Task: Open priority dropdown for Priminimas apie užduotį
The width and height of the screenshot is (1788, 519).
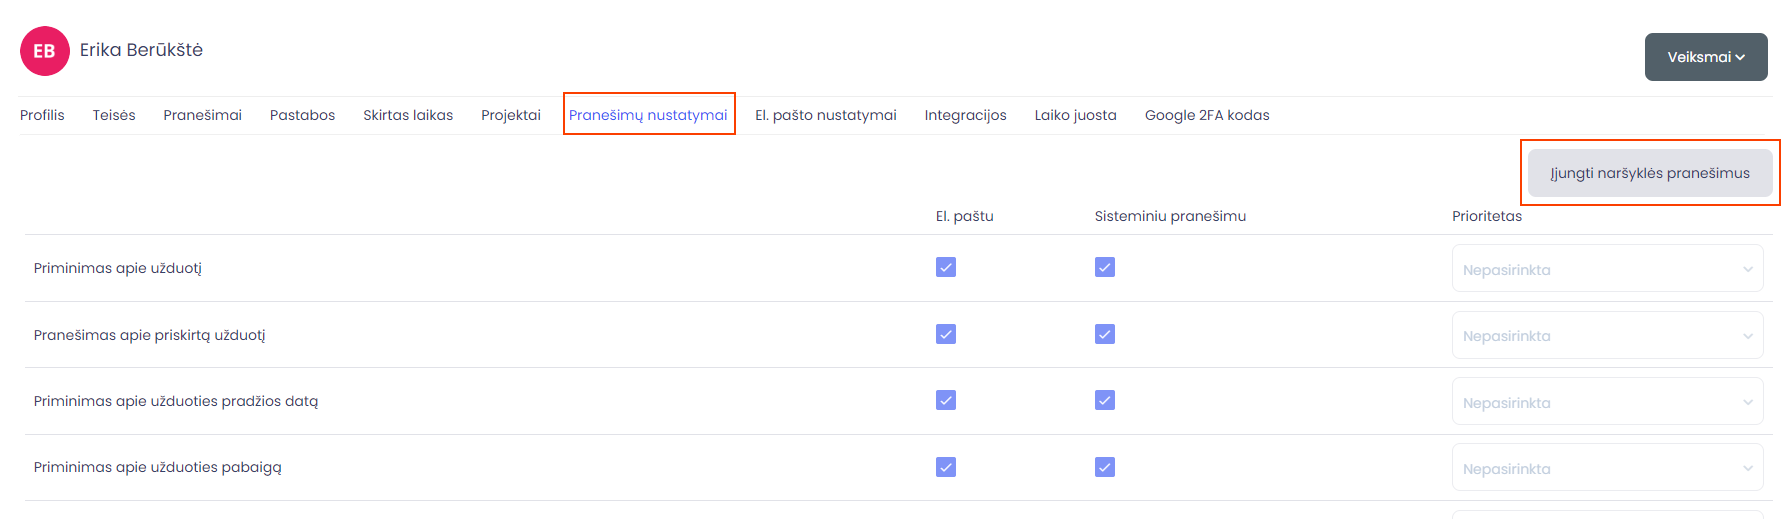Action: tap(1607, 269)
